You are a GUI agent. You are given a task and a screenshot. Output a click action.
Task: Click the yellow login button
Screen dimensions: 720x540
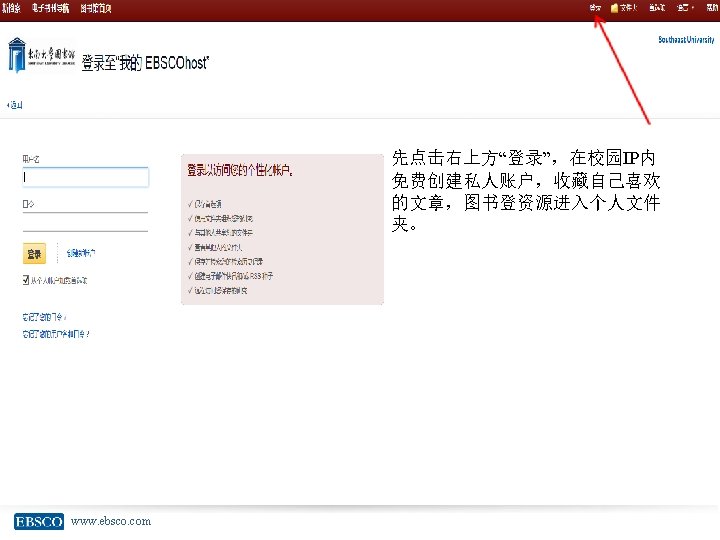[x=34, y=253]
